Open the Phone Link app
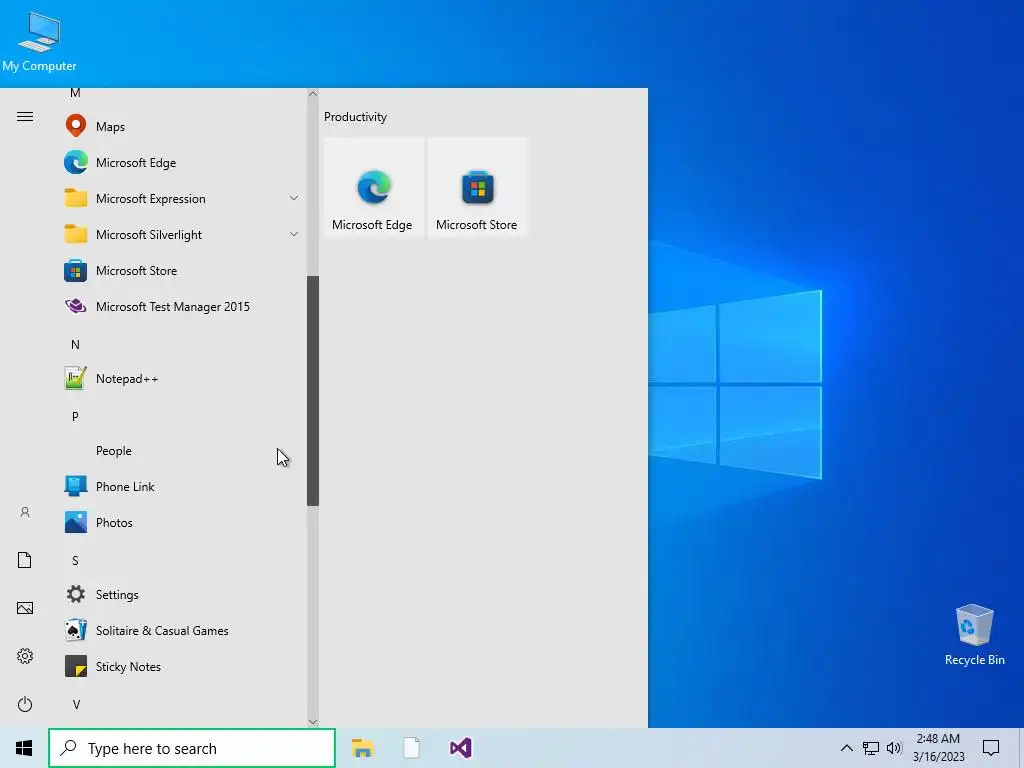1024x768 pixels. point(182,487)
